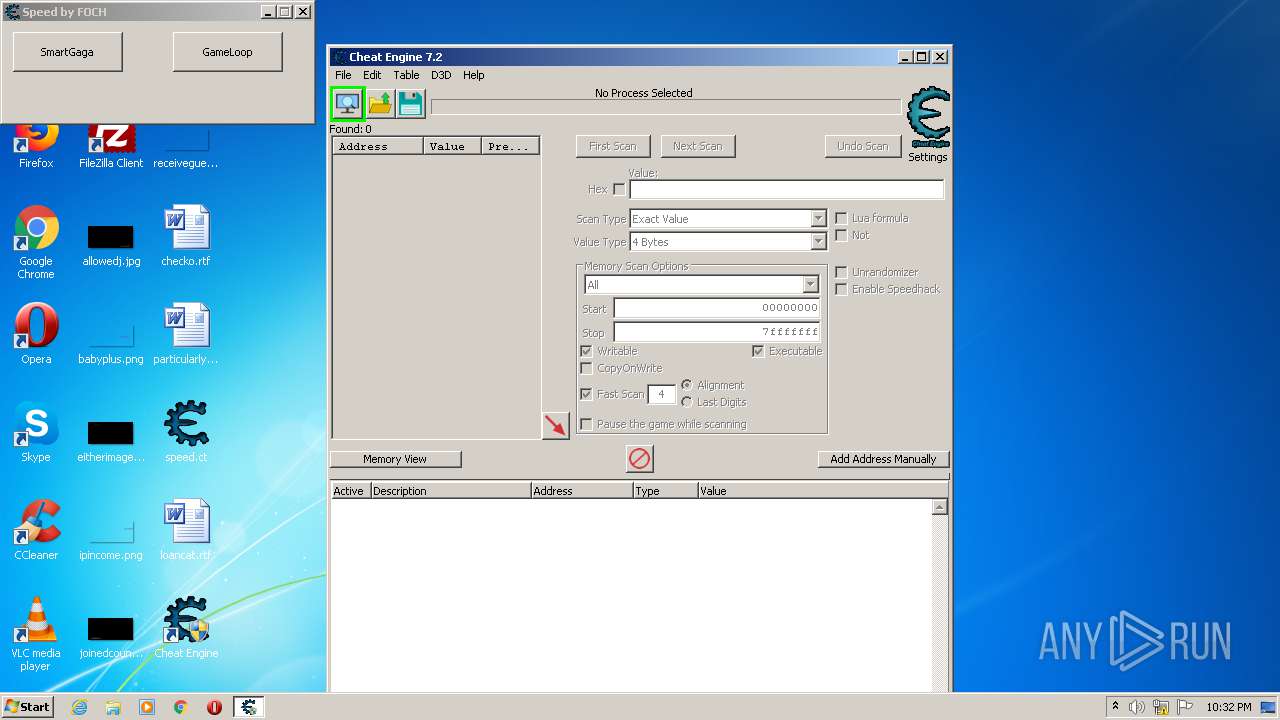The image size is (1280, 720).
Task: Click media player taskbar icon
Action: coord(147,707)
